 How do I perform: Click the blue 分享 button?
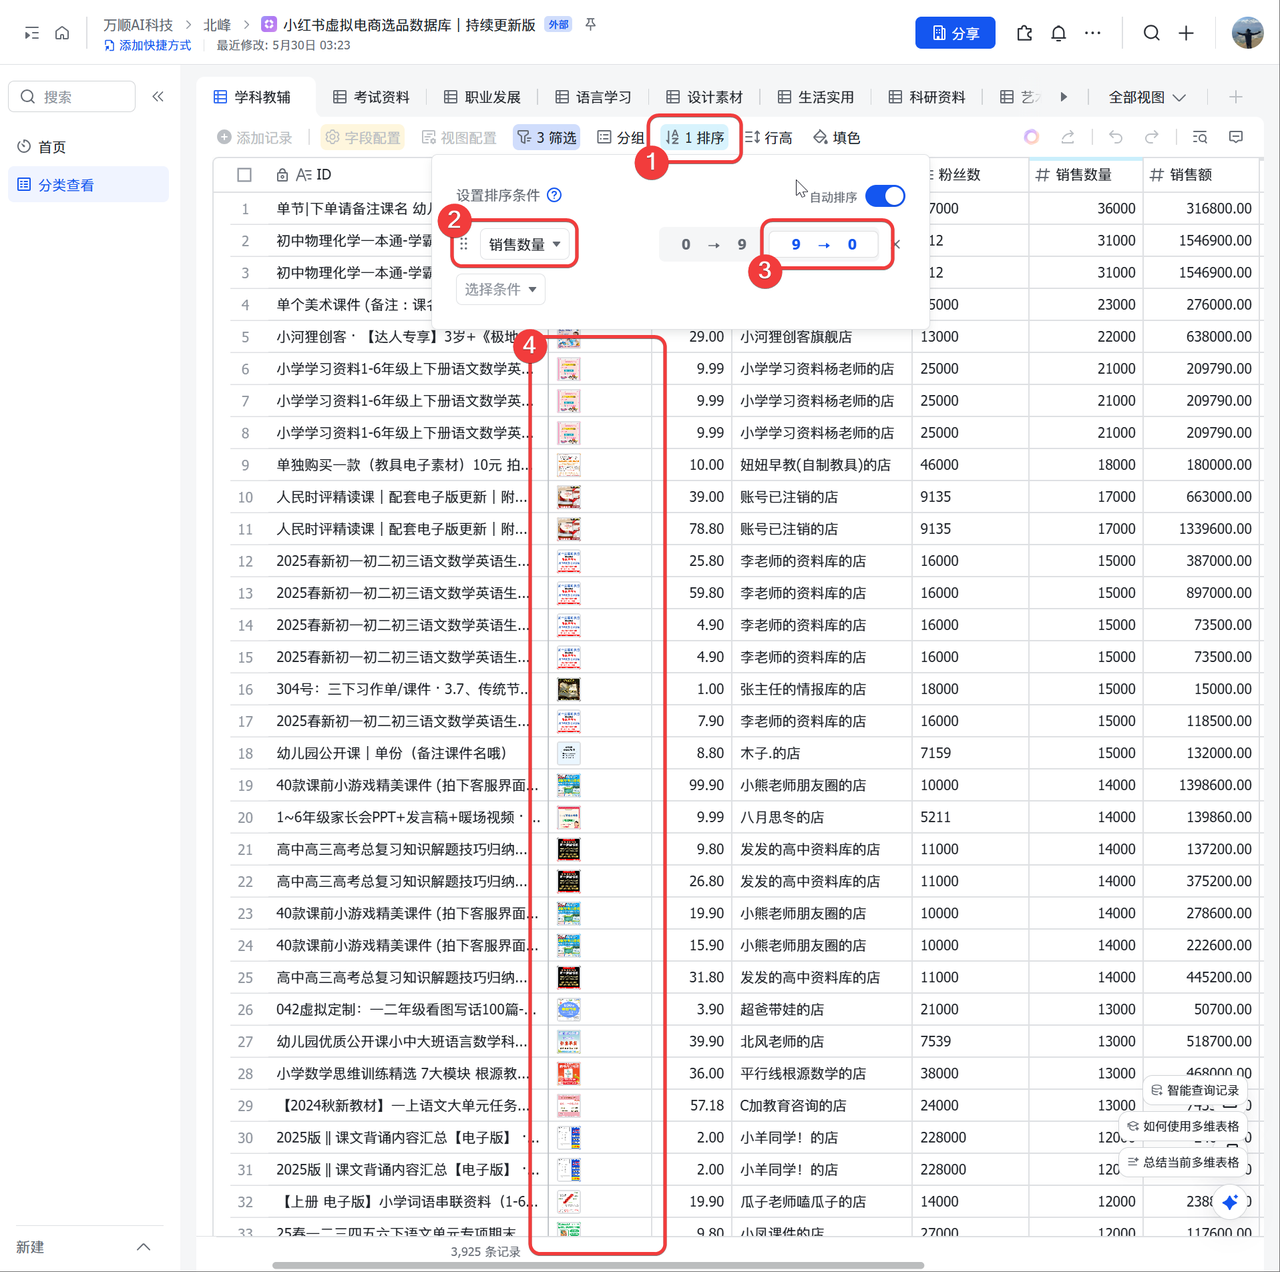tap(955, 33)
